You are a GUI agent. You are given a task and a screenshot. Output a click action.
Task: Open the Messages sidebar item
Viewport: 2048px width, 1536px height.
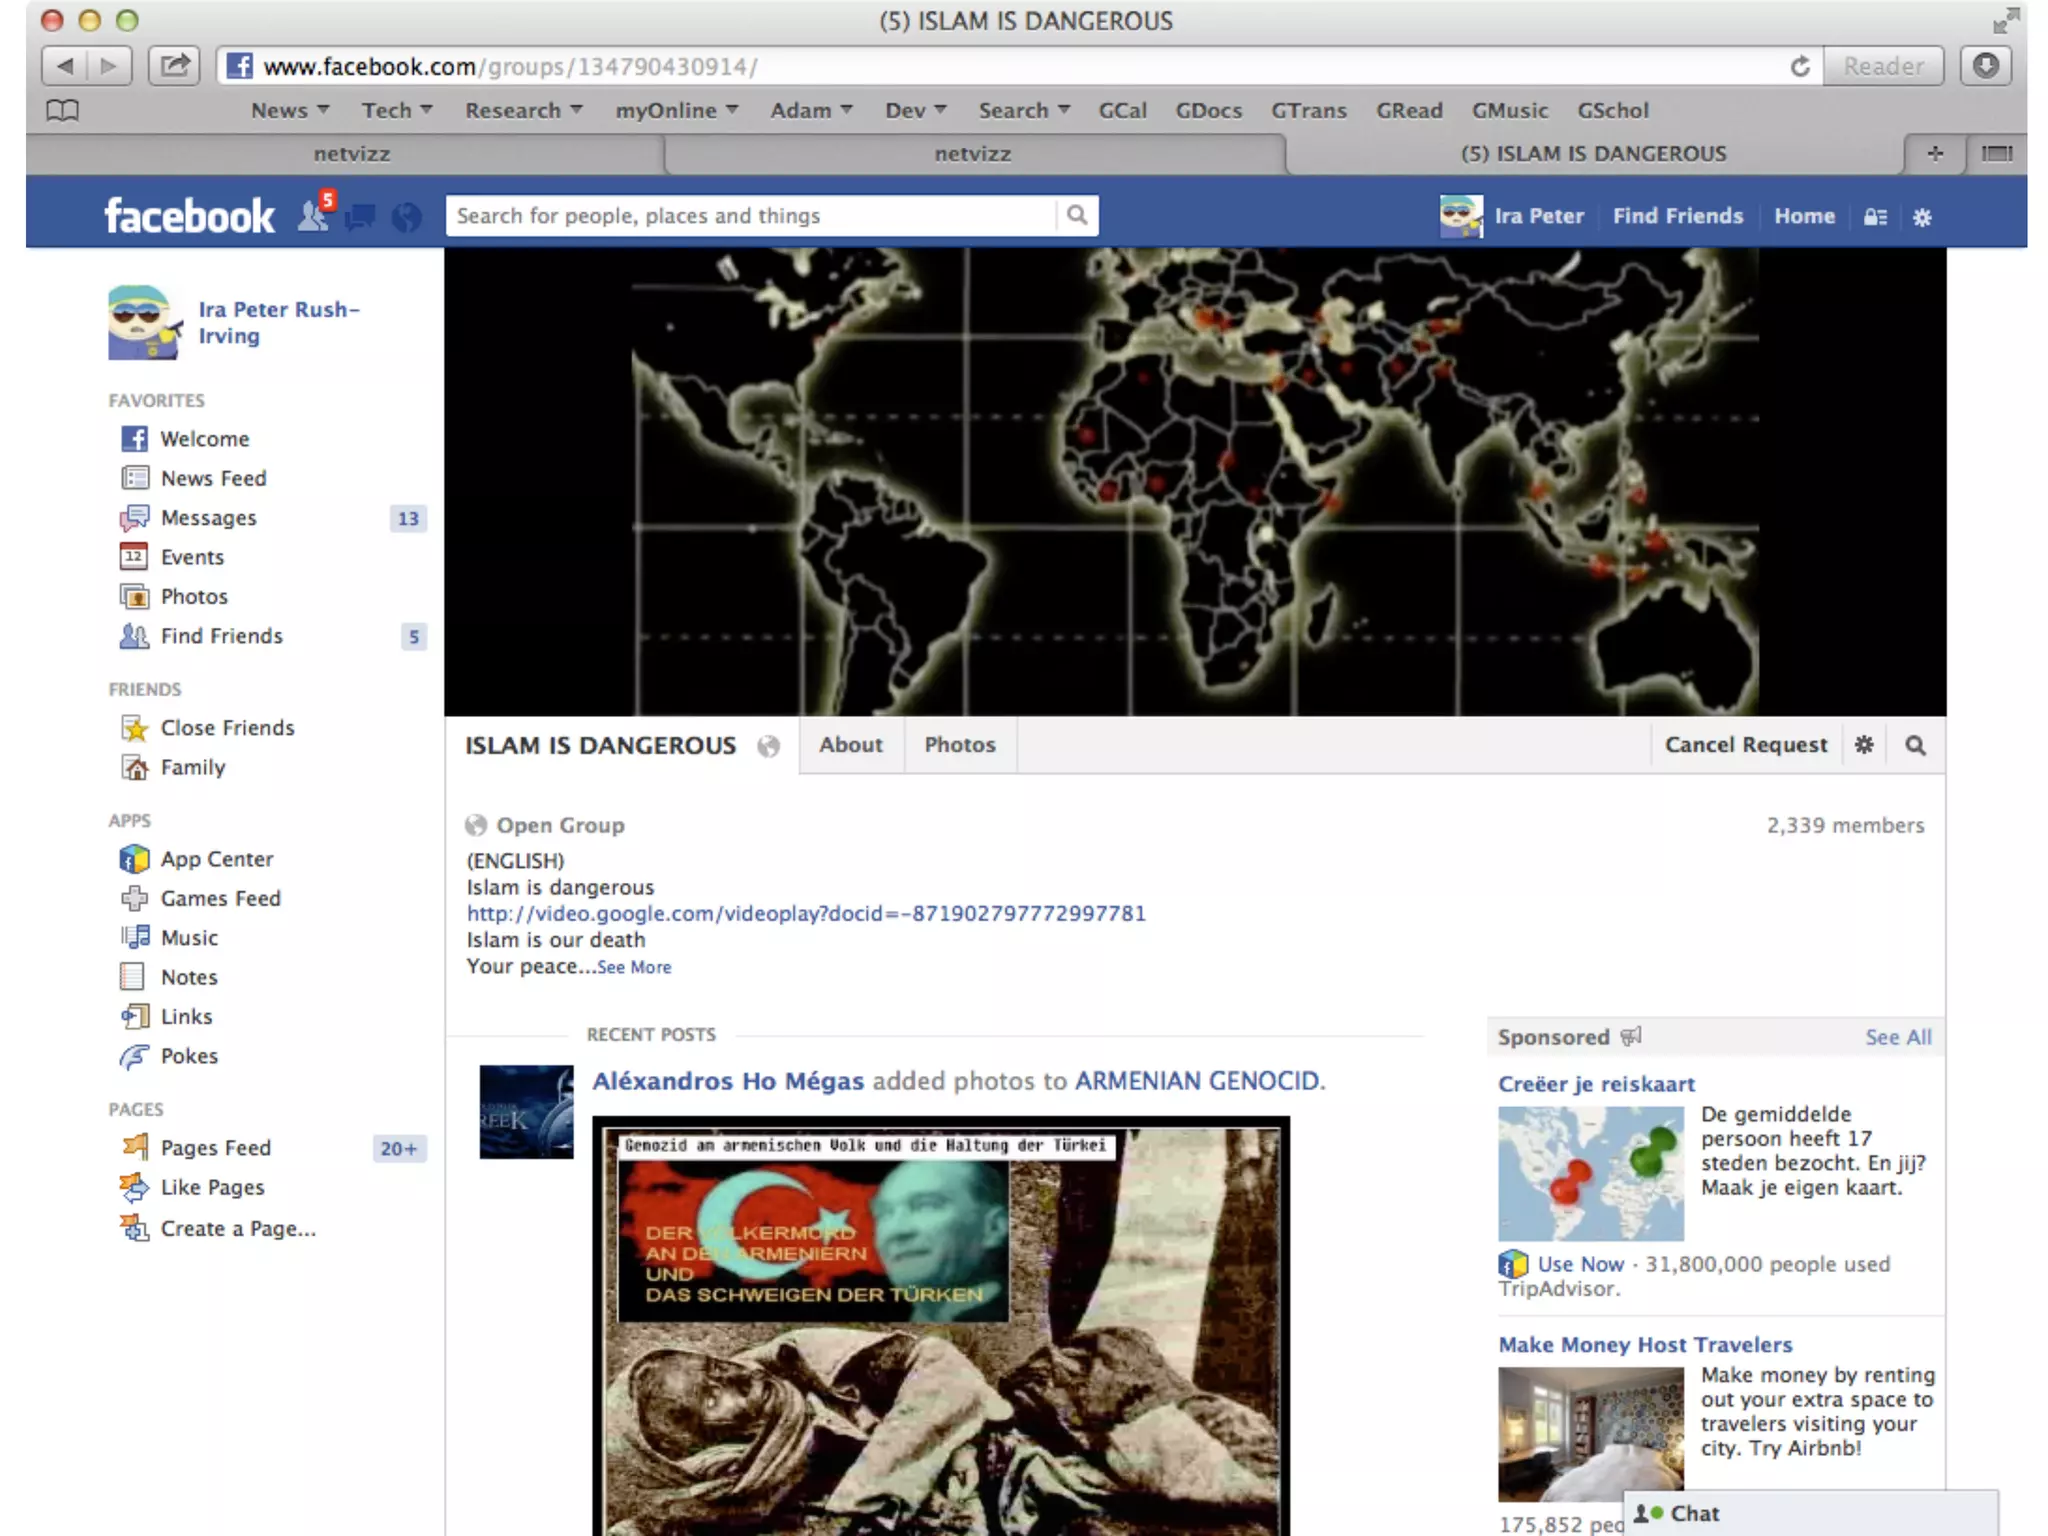[x=208, y=518]
